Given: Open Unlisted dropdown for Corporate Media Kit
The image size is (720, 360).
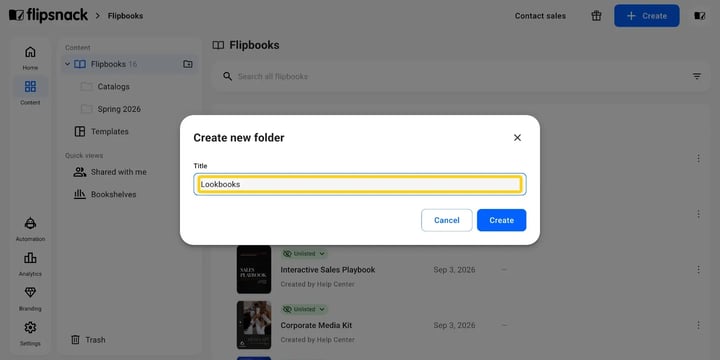Looking at the screenshot, I should tap(304, 309).
